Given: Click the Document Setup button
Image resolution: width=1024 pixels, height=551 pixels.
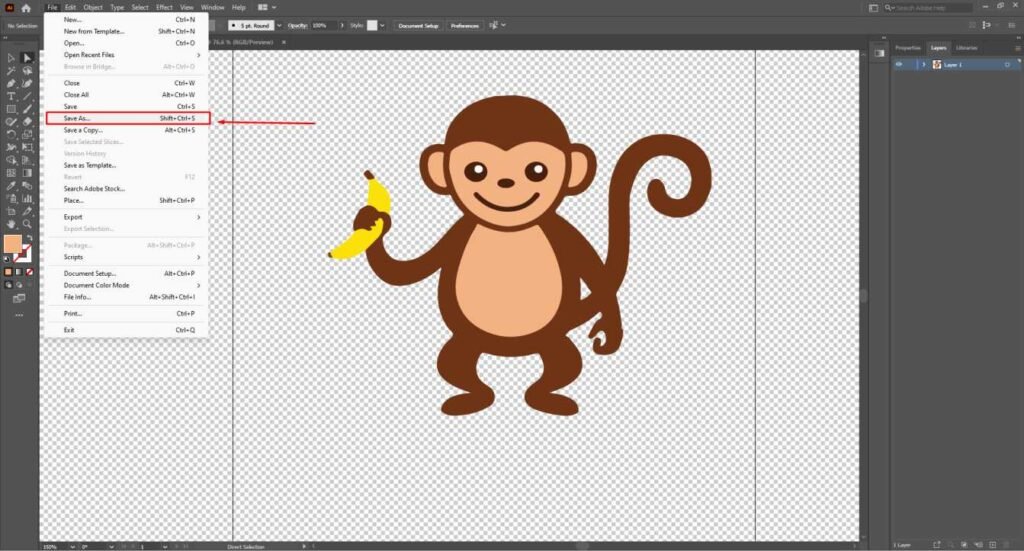Looking at the screenshot, I should [419, 25].
